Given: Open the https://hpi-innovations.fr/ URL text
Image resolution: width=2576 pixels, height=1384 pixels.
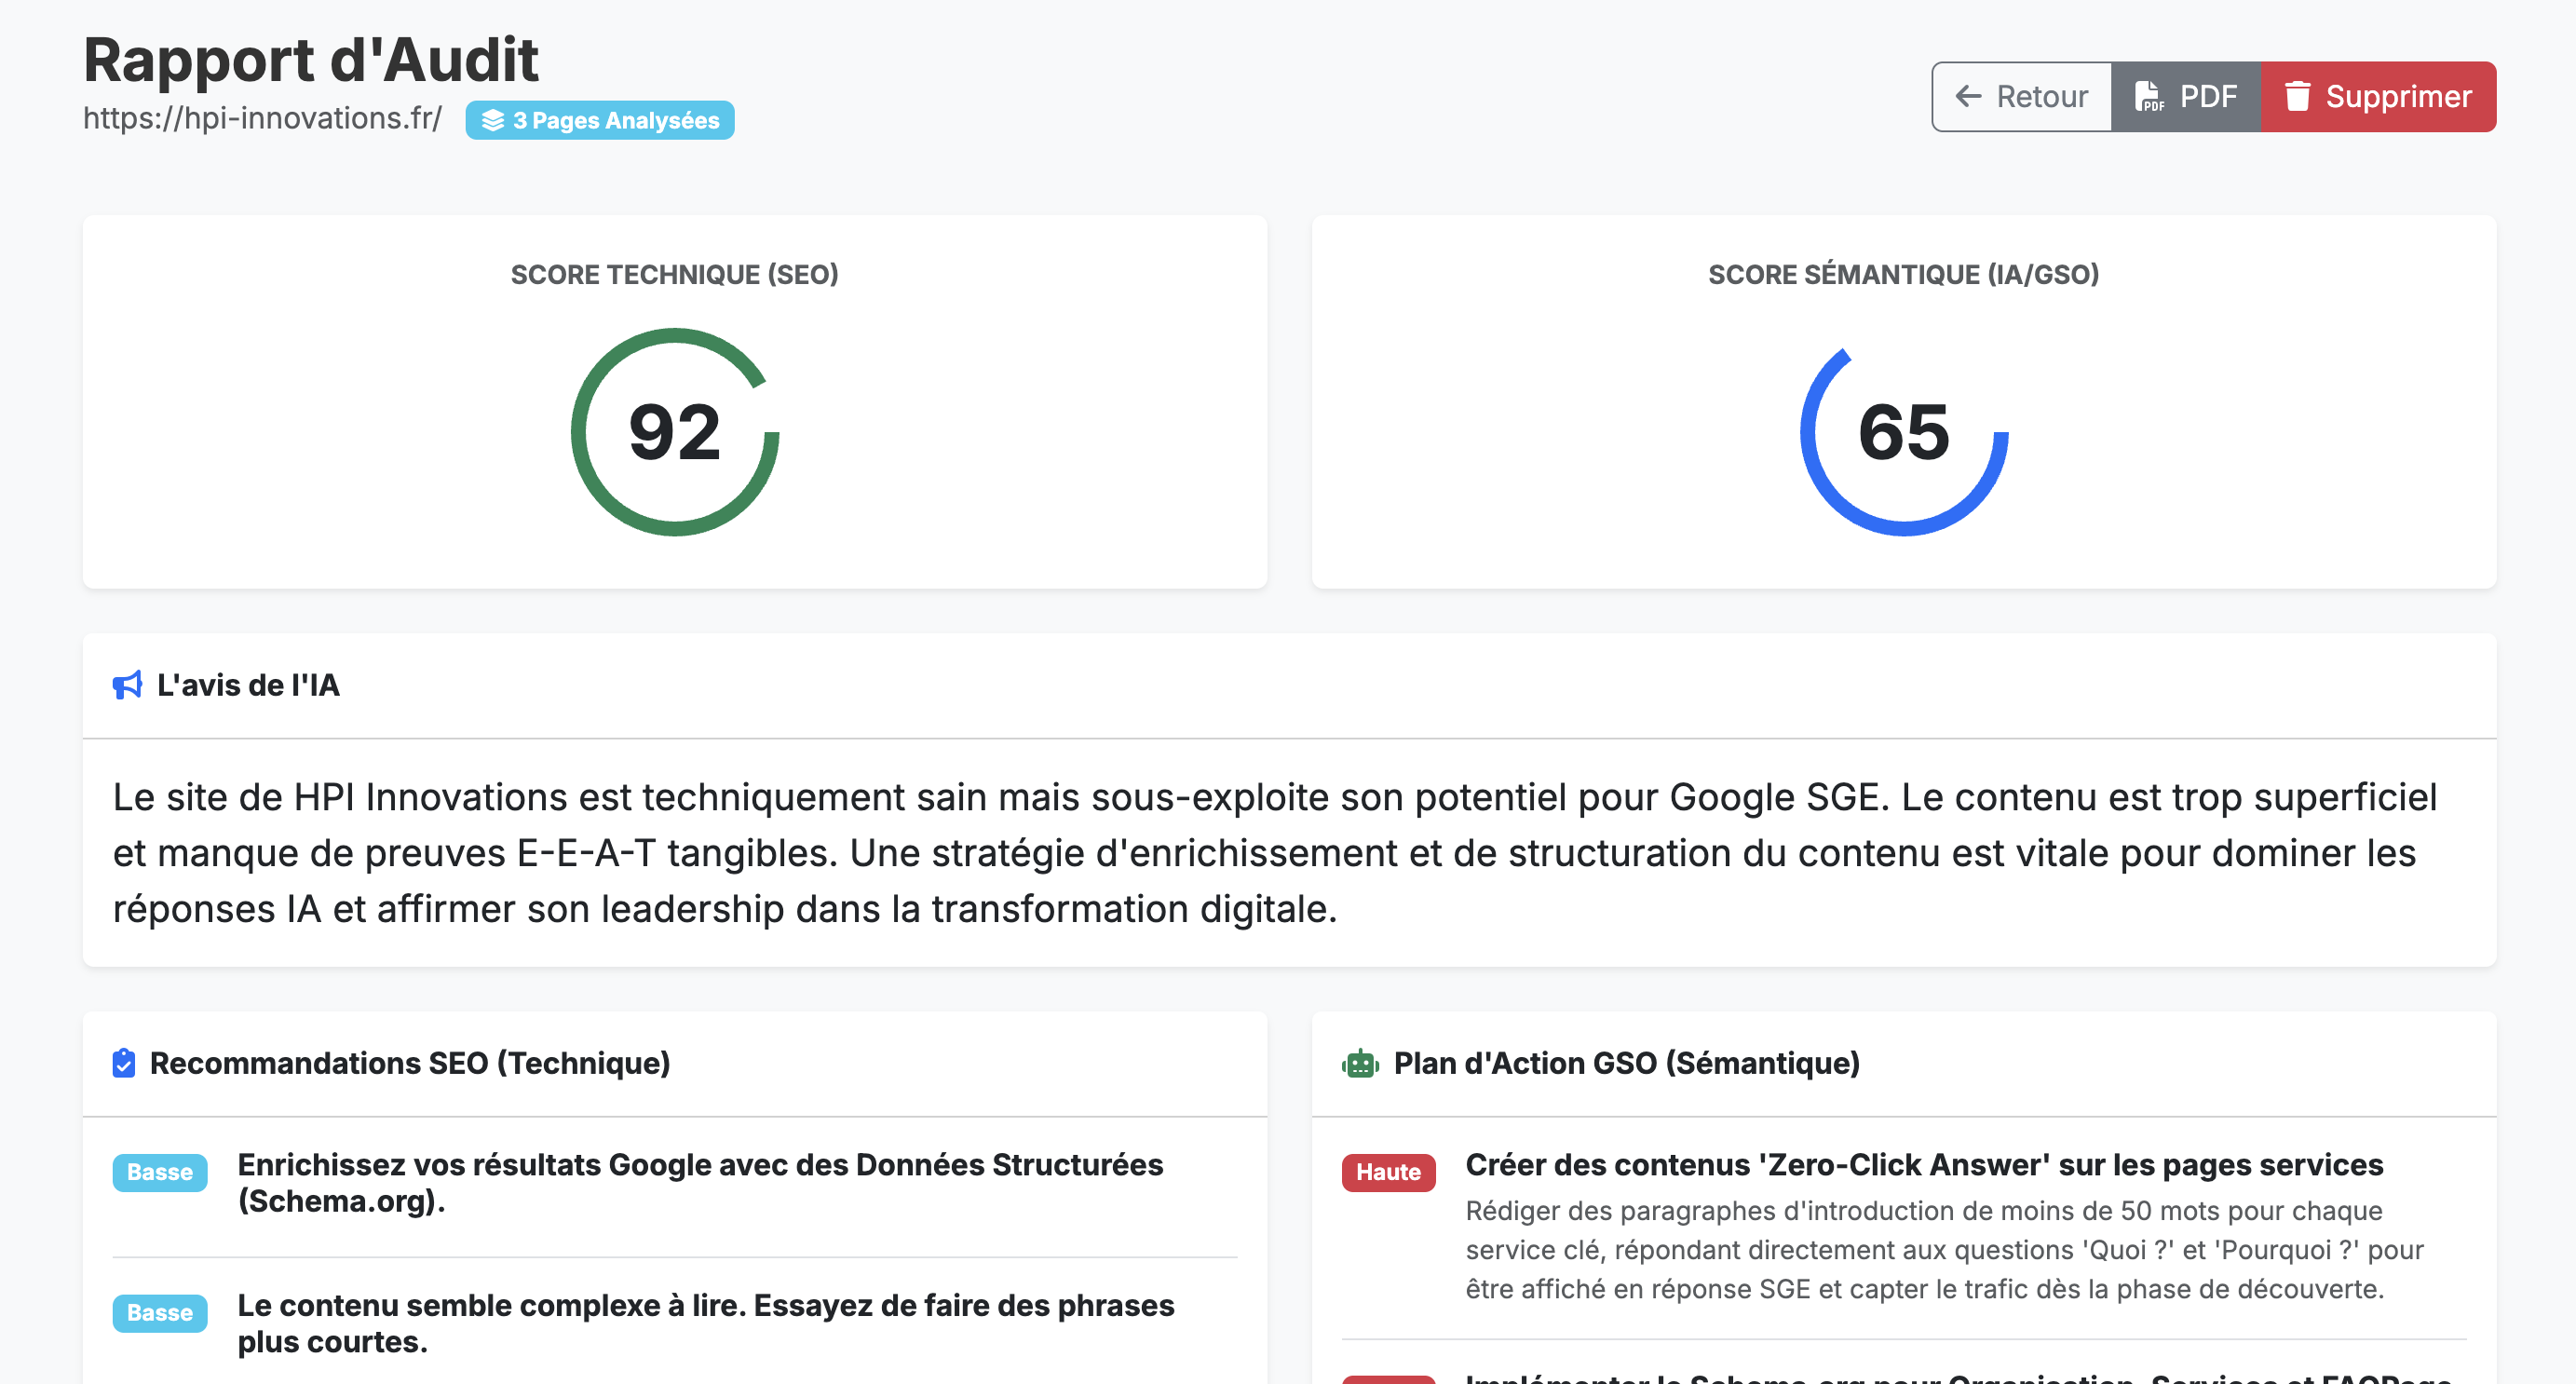Looking at the screenshot, I should (262, 118).
